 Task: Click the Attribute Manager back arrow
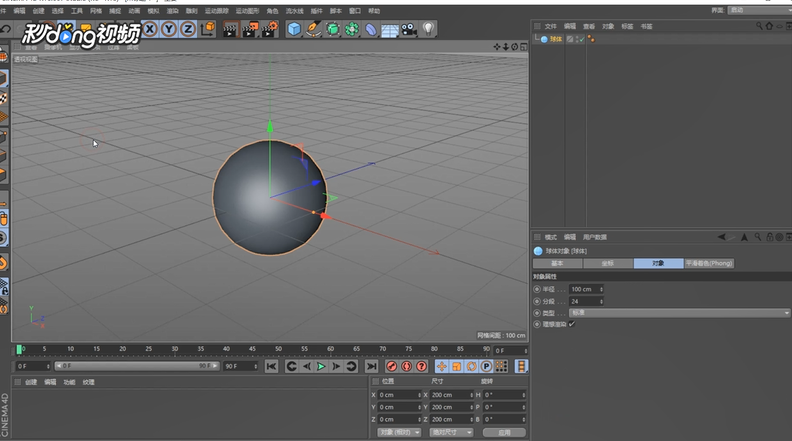(x=722, y=237)
